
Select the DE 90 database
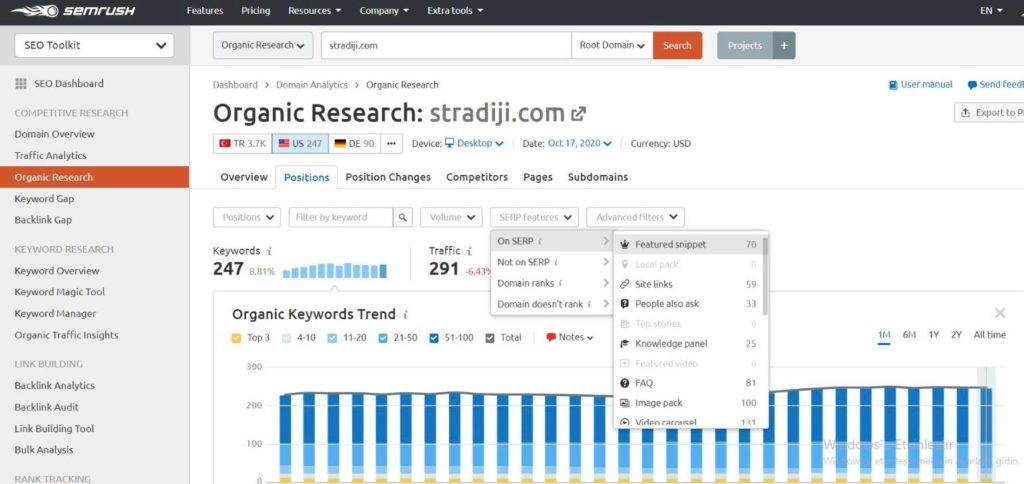pos(354,144)
